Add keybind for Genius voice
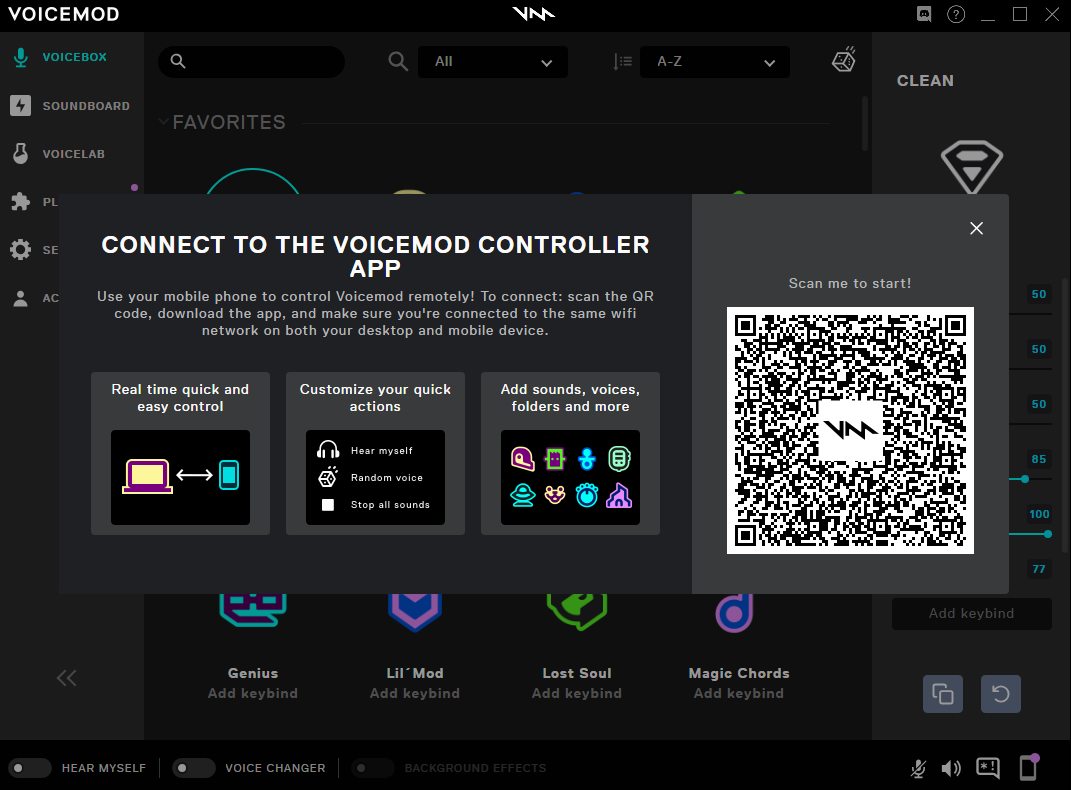The image size is (1071, 790). (x=253, y=693)
